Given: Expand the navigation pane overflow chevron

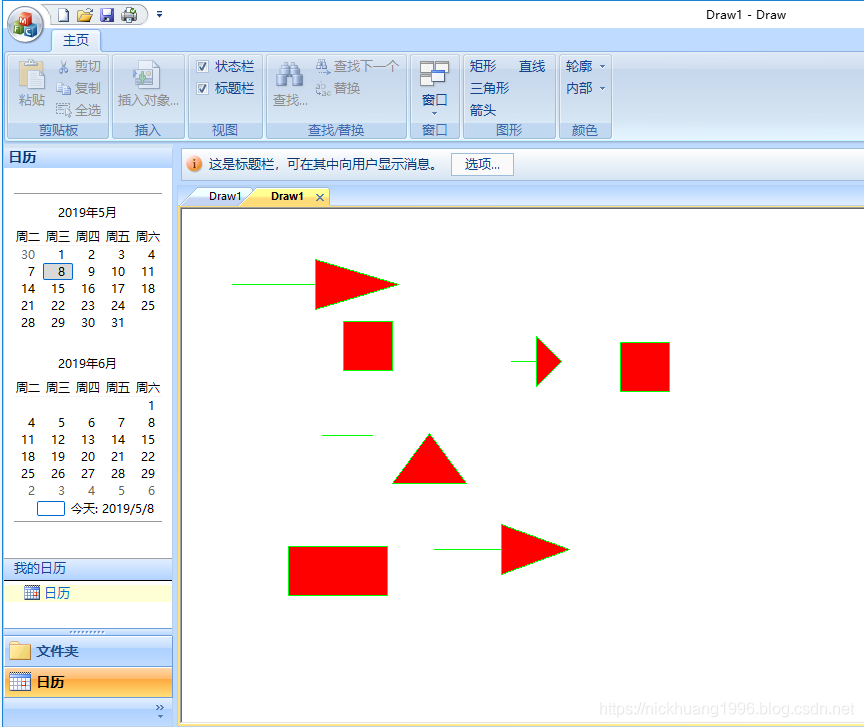Looking at the screenshot, I should [x=160, y=710].
